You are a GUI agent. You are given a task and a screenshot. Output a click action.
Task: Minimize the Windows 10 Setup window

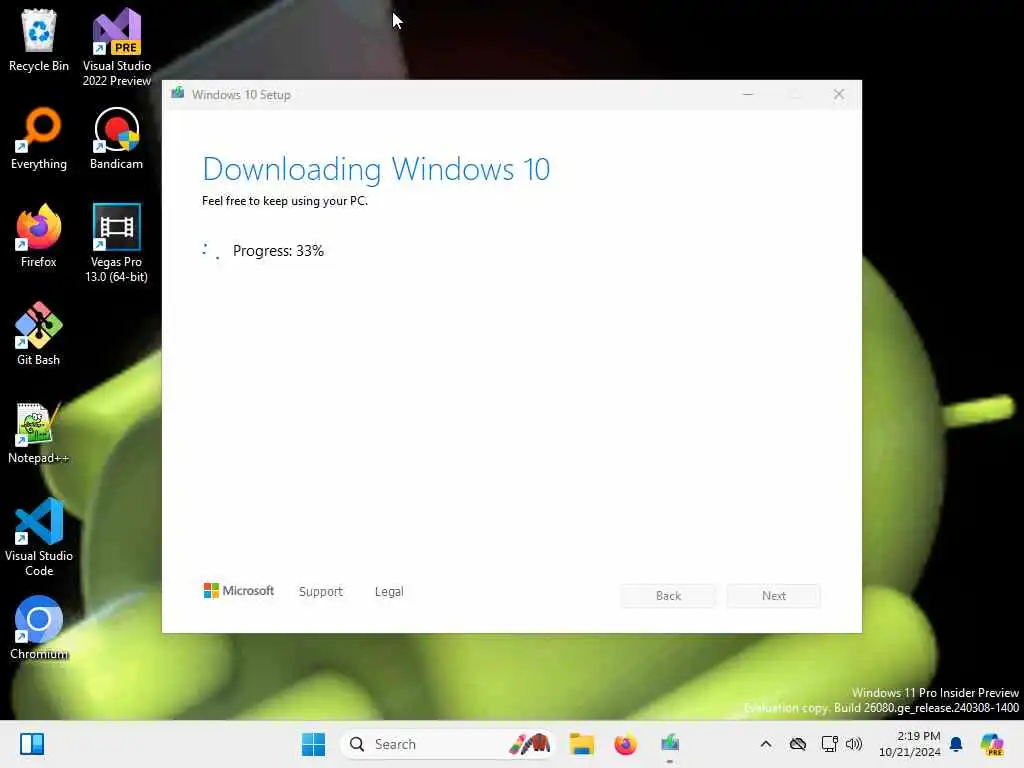click(748, 95)
